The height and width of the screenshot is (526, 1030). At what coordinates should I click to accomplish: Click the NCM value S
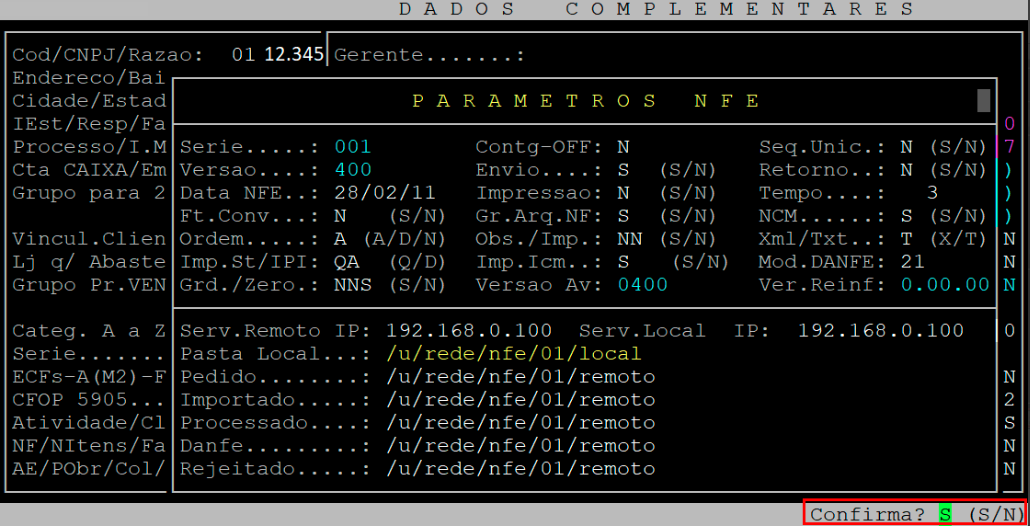point(907,216)
